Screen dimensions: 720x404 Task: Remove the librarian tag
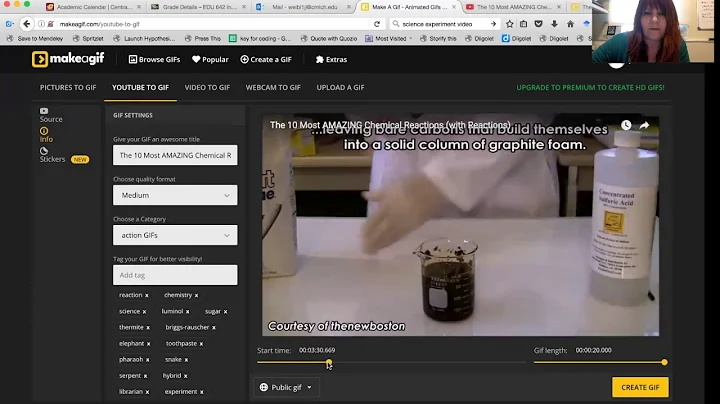pyautogui.click(x=147, y=392)
